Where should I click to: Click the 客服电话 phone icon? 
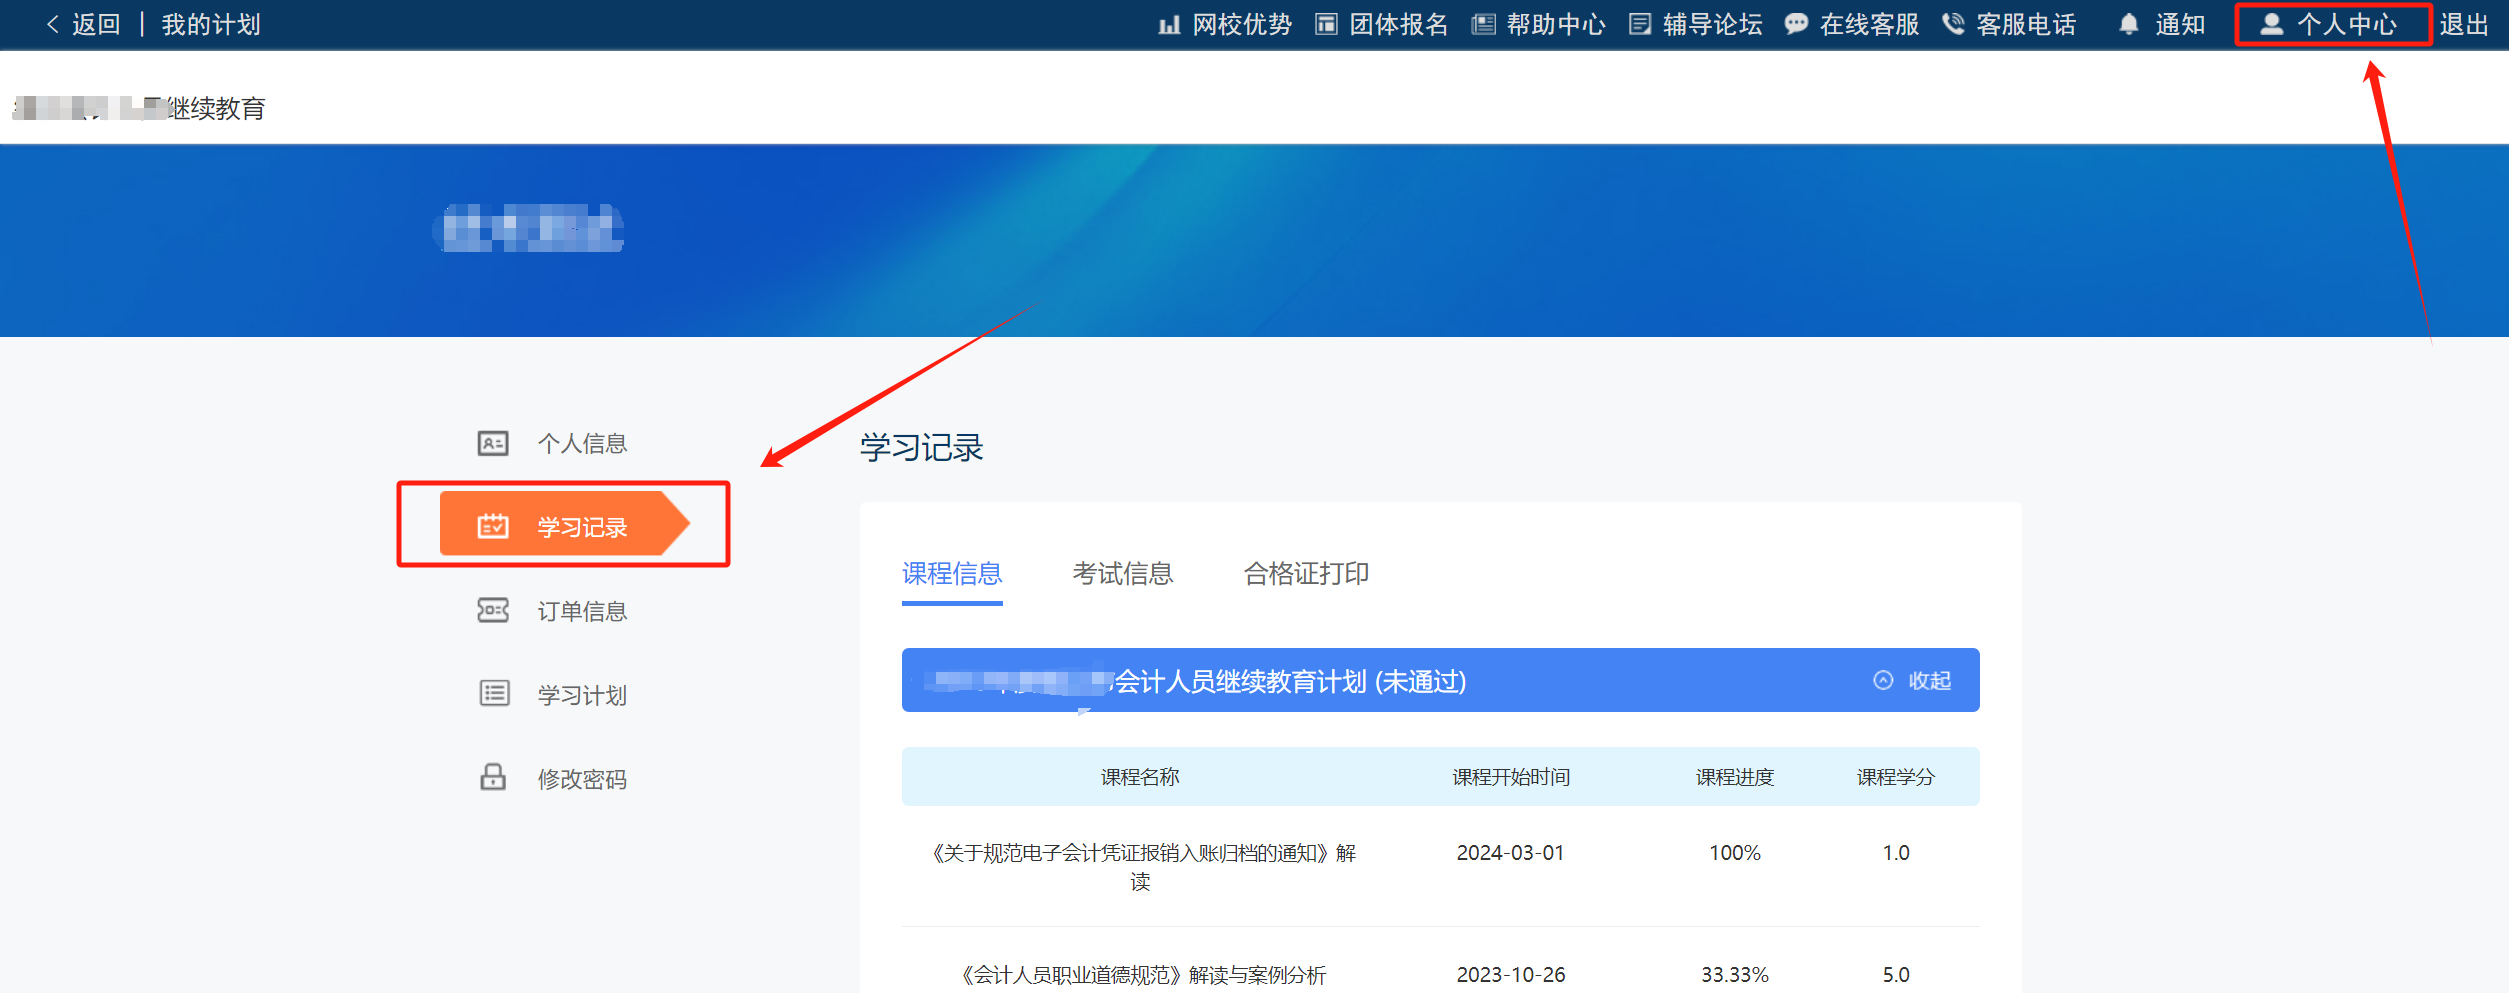pos(1952,25)
